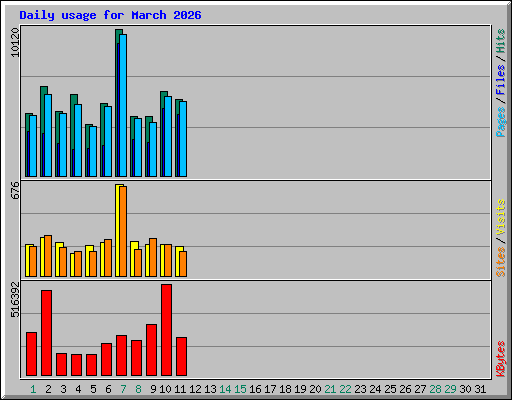This screenshot has width=512, height=400.
Task: Click green day label 15 on x-axis
Action: tap(240, 389)
